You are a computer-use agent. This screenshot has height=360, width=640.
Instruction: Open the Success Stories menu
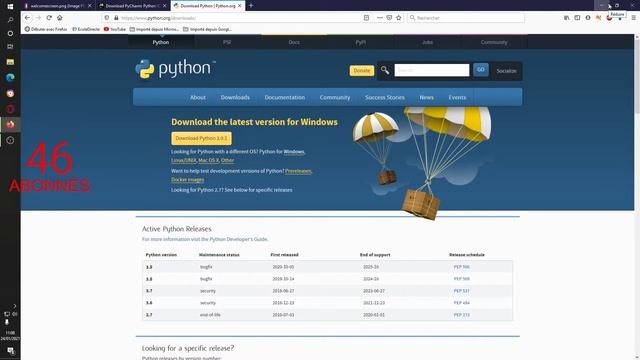(385, 97)
